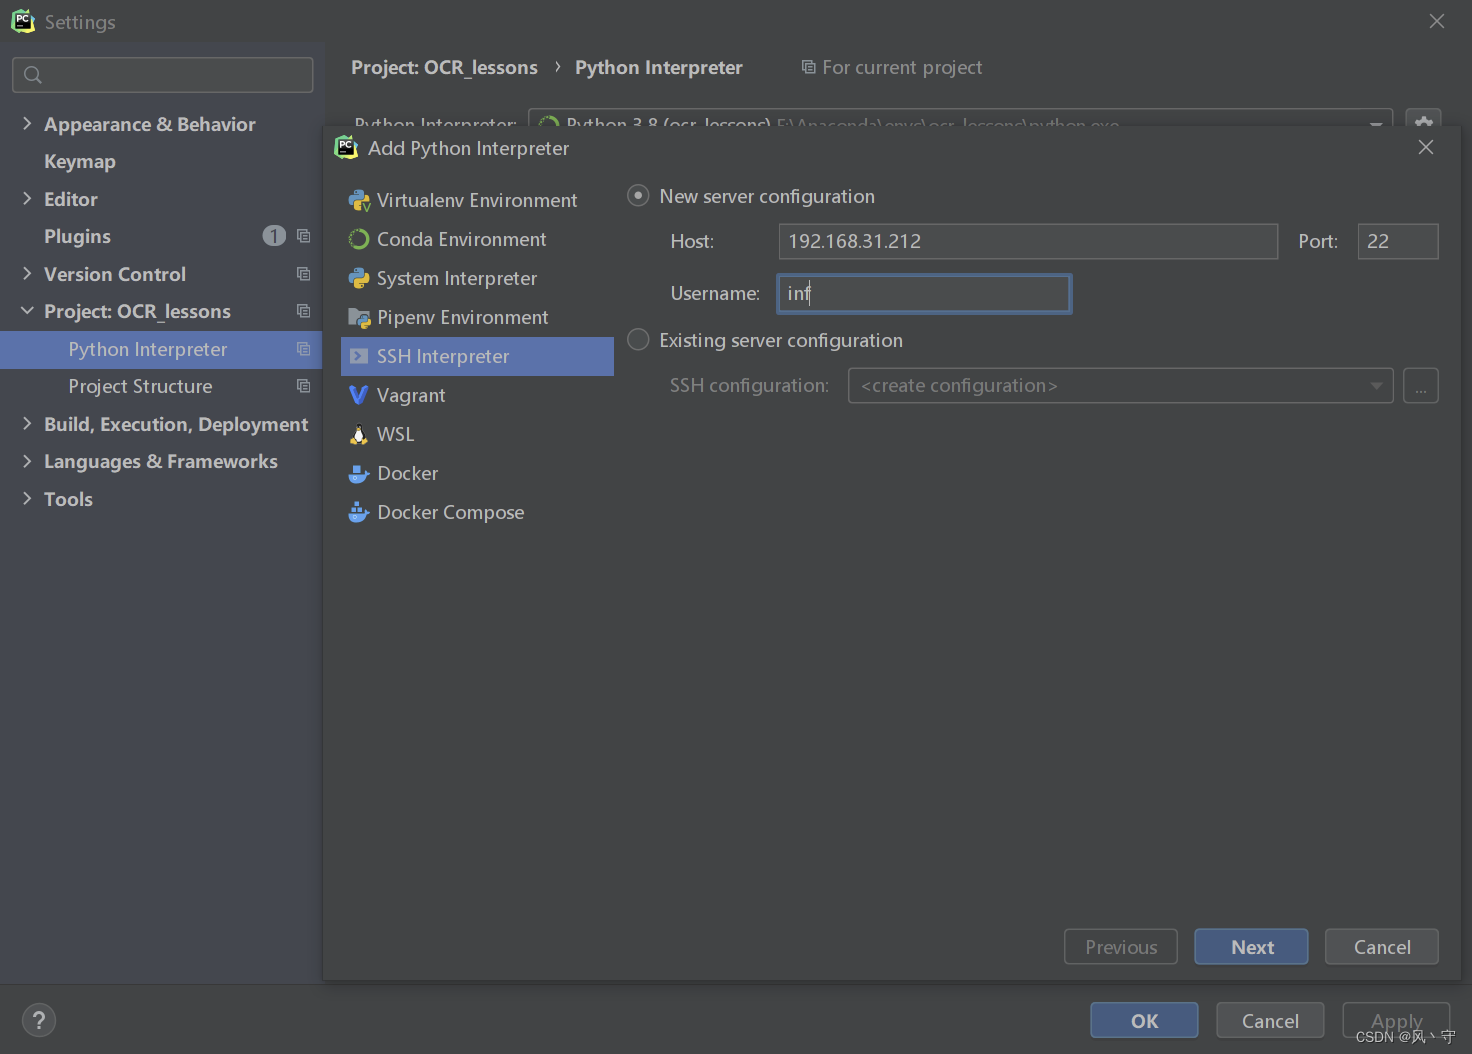Open Project Structure settings
The image size is (1472, 1054).
click(x=140, y=386)
